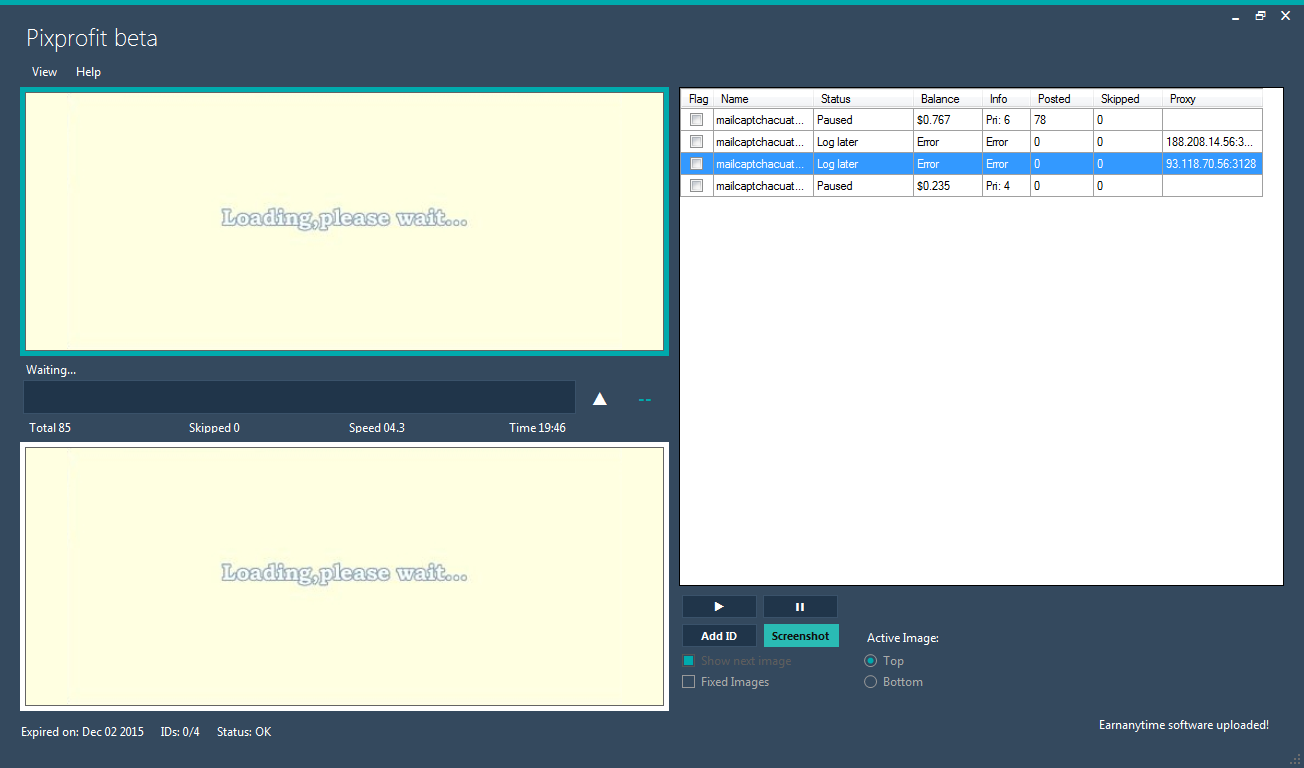Click the $0.767 balance cell

point(948,120)
